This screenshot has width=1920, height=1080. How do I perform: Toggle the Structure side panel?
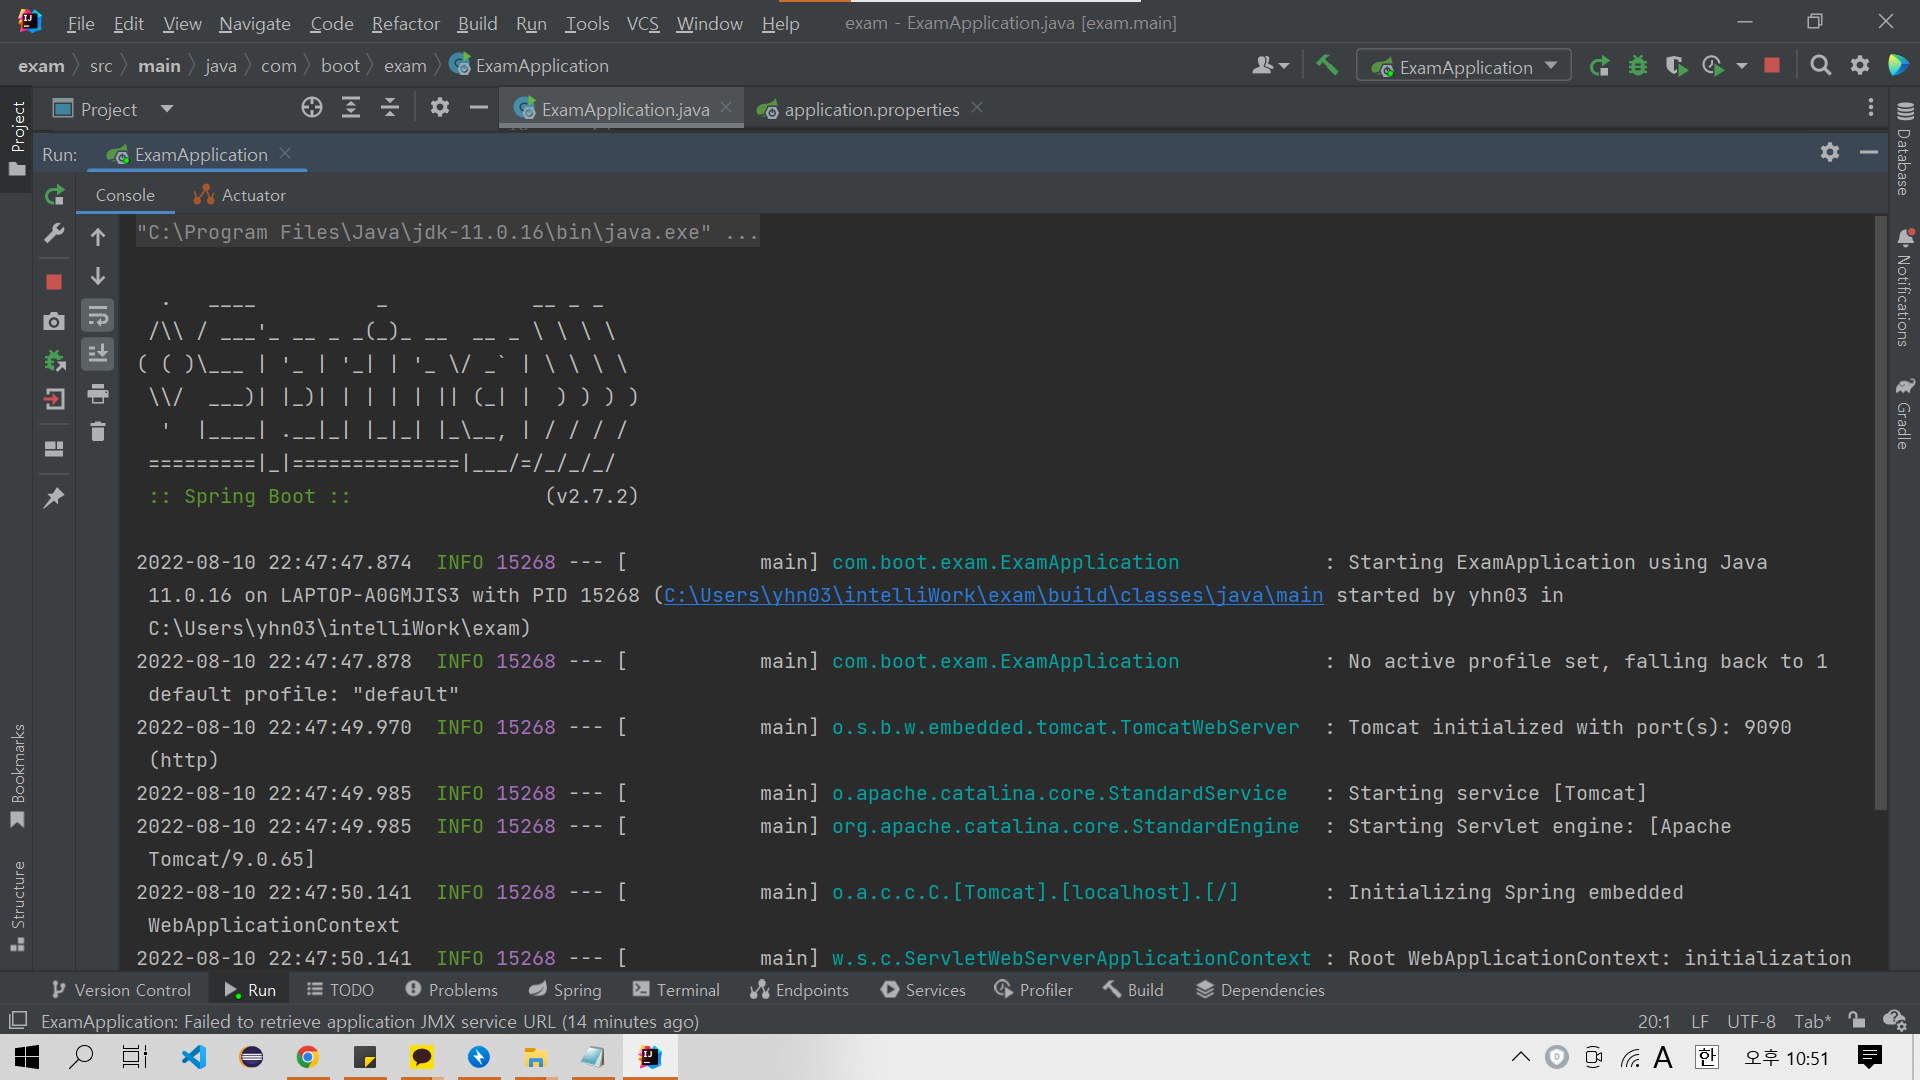tap(17, 906)
